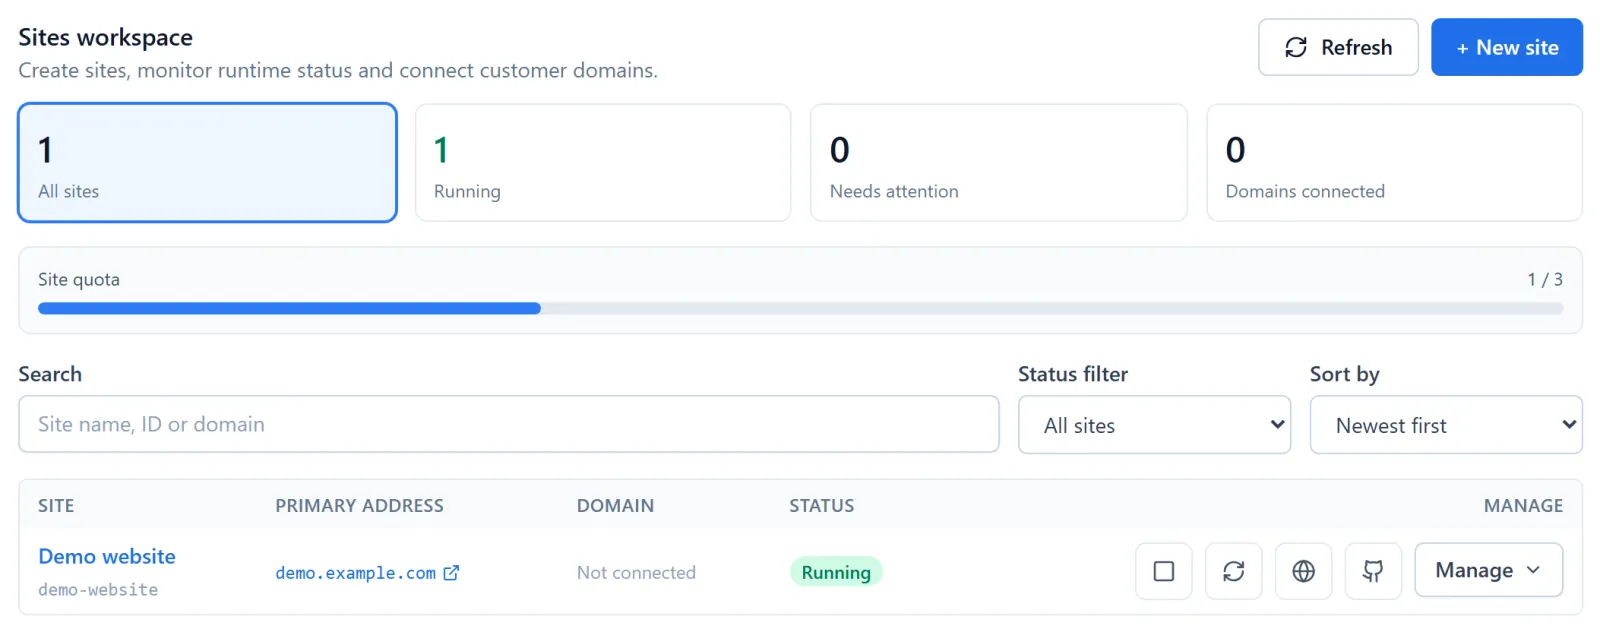
Task: Open the Sort by Newest first dropdown
Action: [1446, 425]
